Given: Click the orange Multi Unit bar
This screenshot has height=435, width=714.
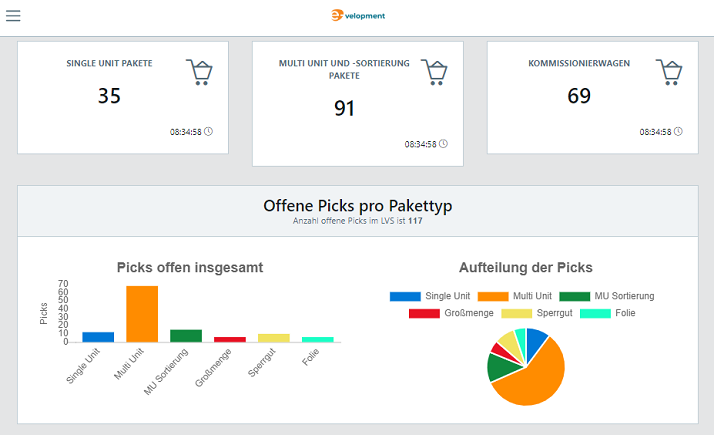Looking at the screenshot, I should [142, 315].
